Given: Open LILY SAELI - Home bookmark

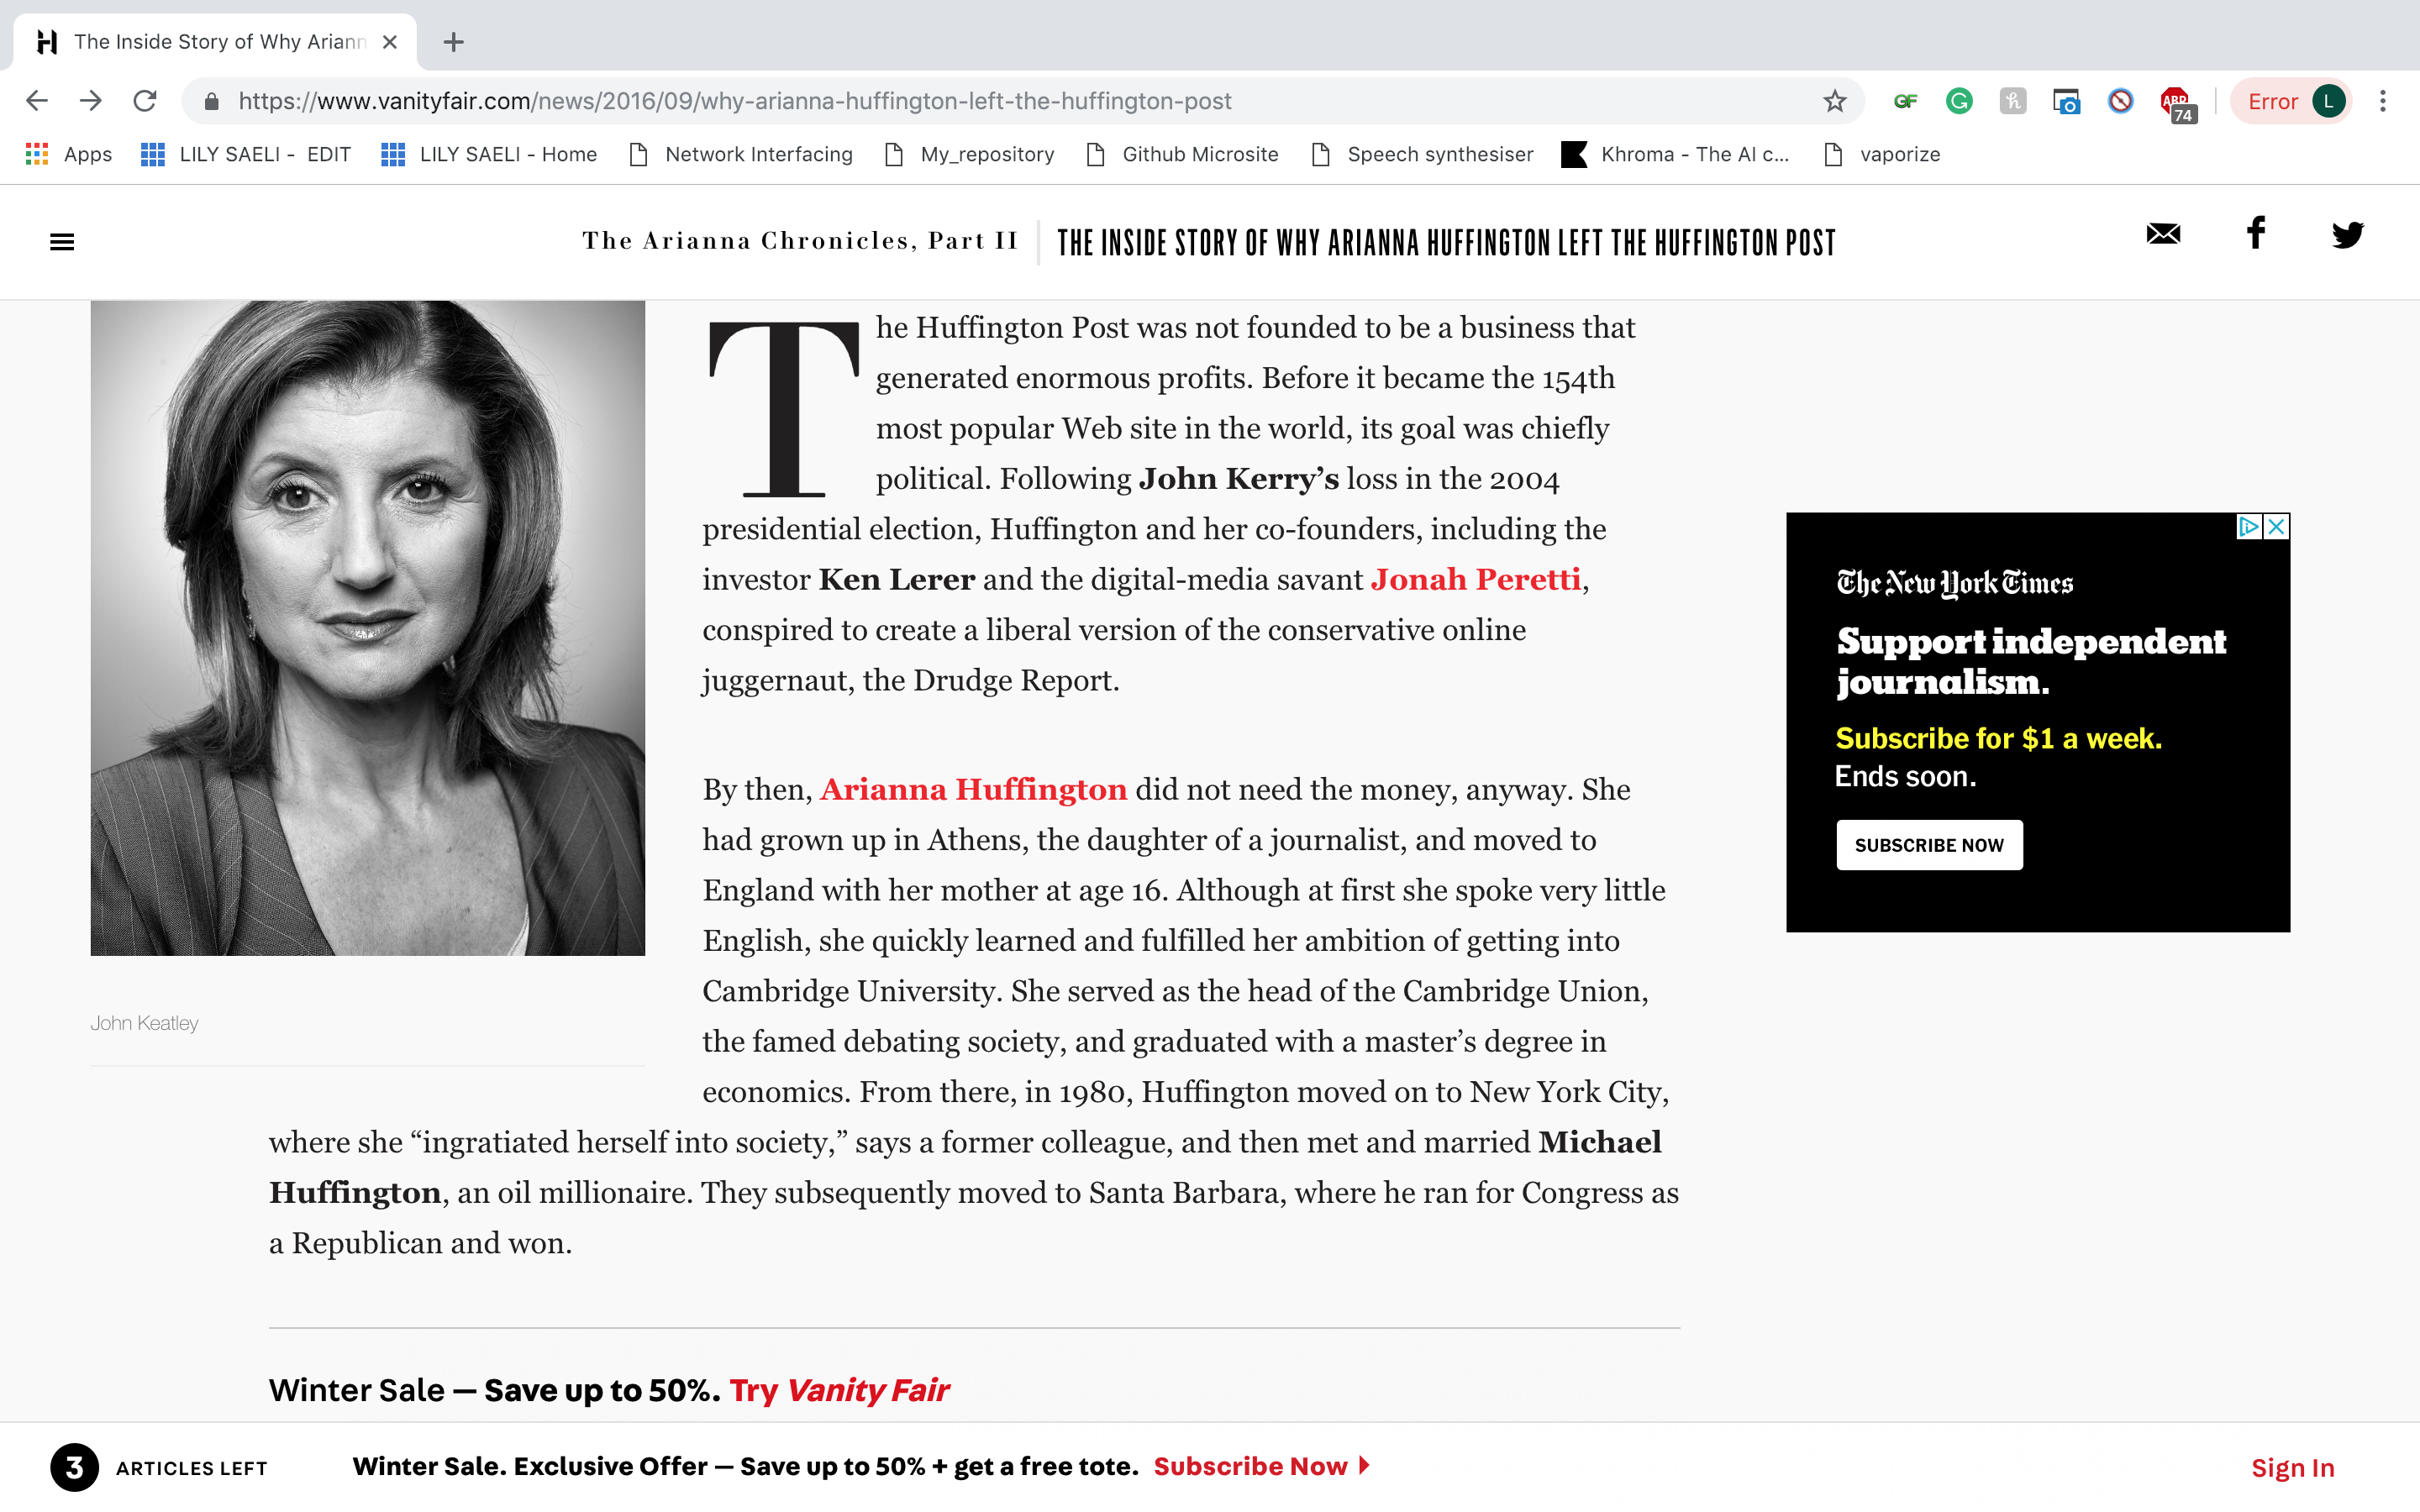Looking at the screenshot, I should pyautogui.click(x=489, y=154).
